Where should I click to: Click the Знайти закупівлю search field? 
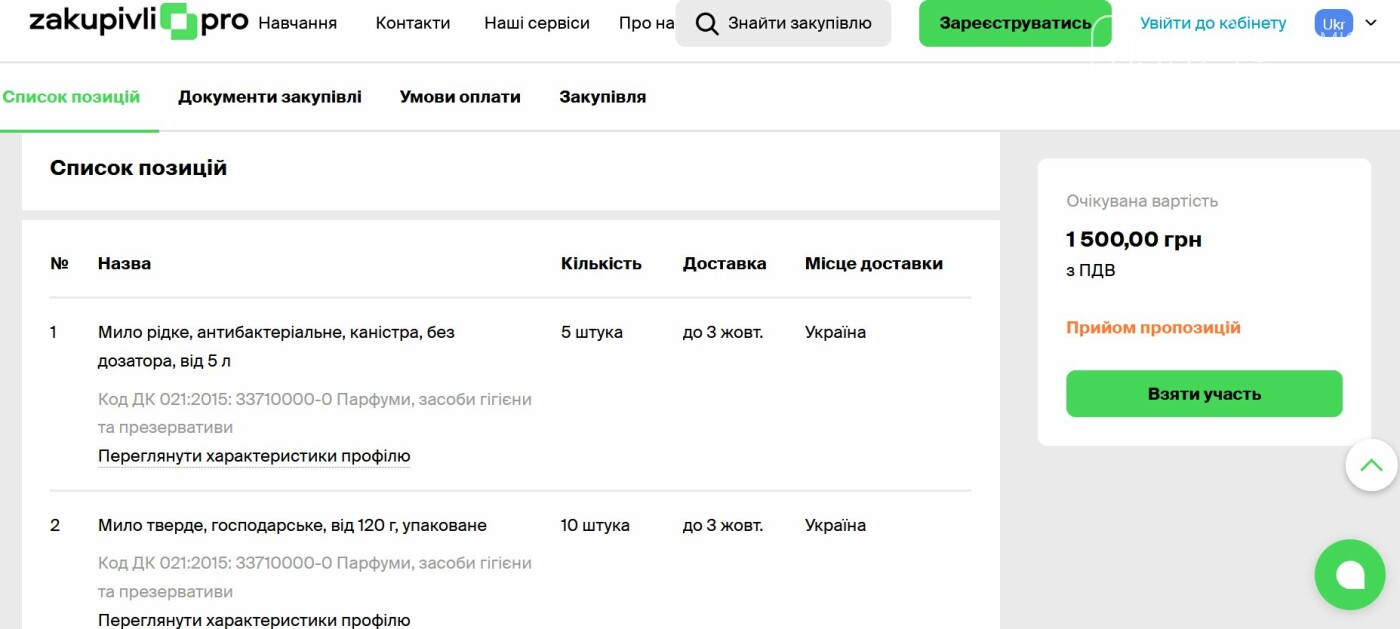pyautogui.click(x=798, y=23)
